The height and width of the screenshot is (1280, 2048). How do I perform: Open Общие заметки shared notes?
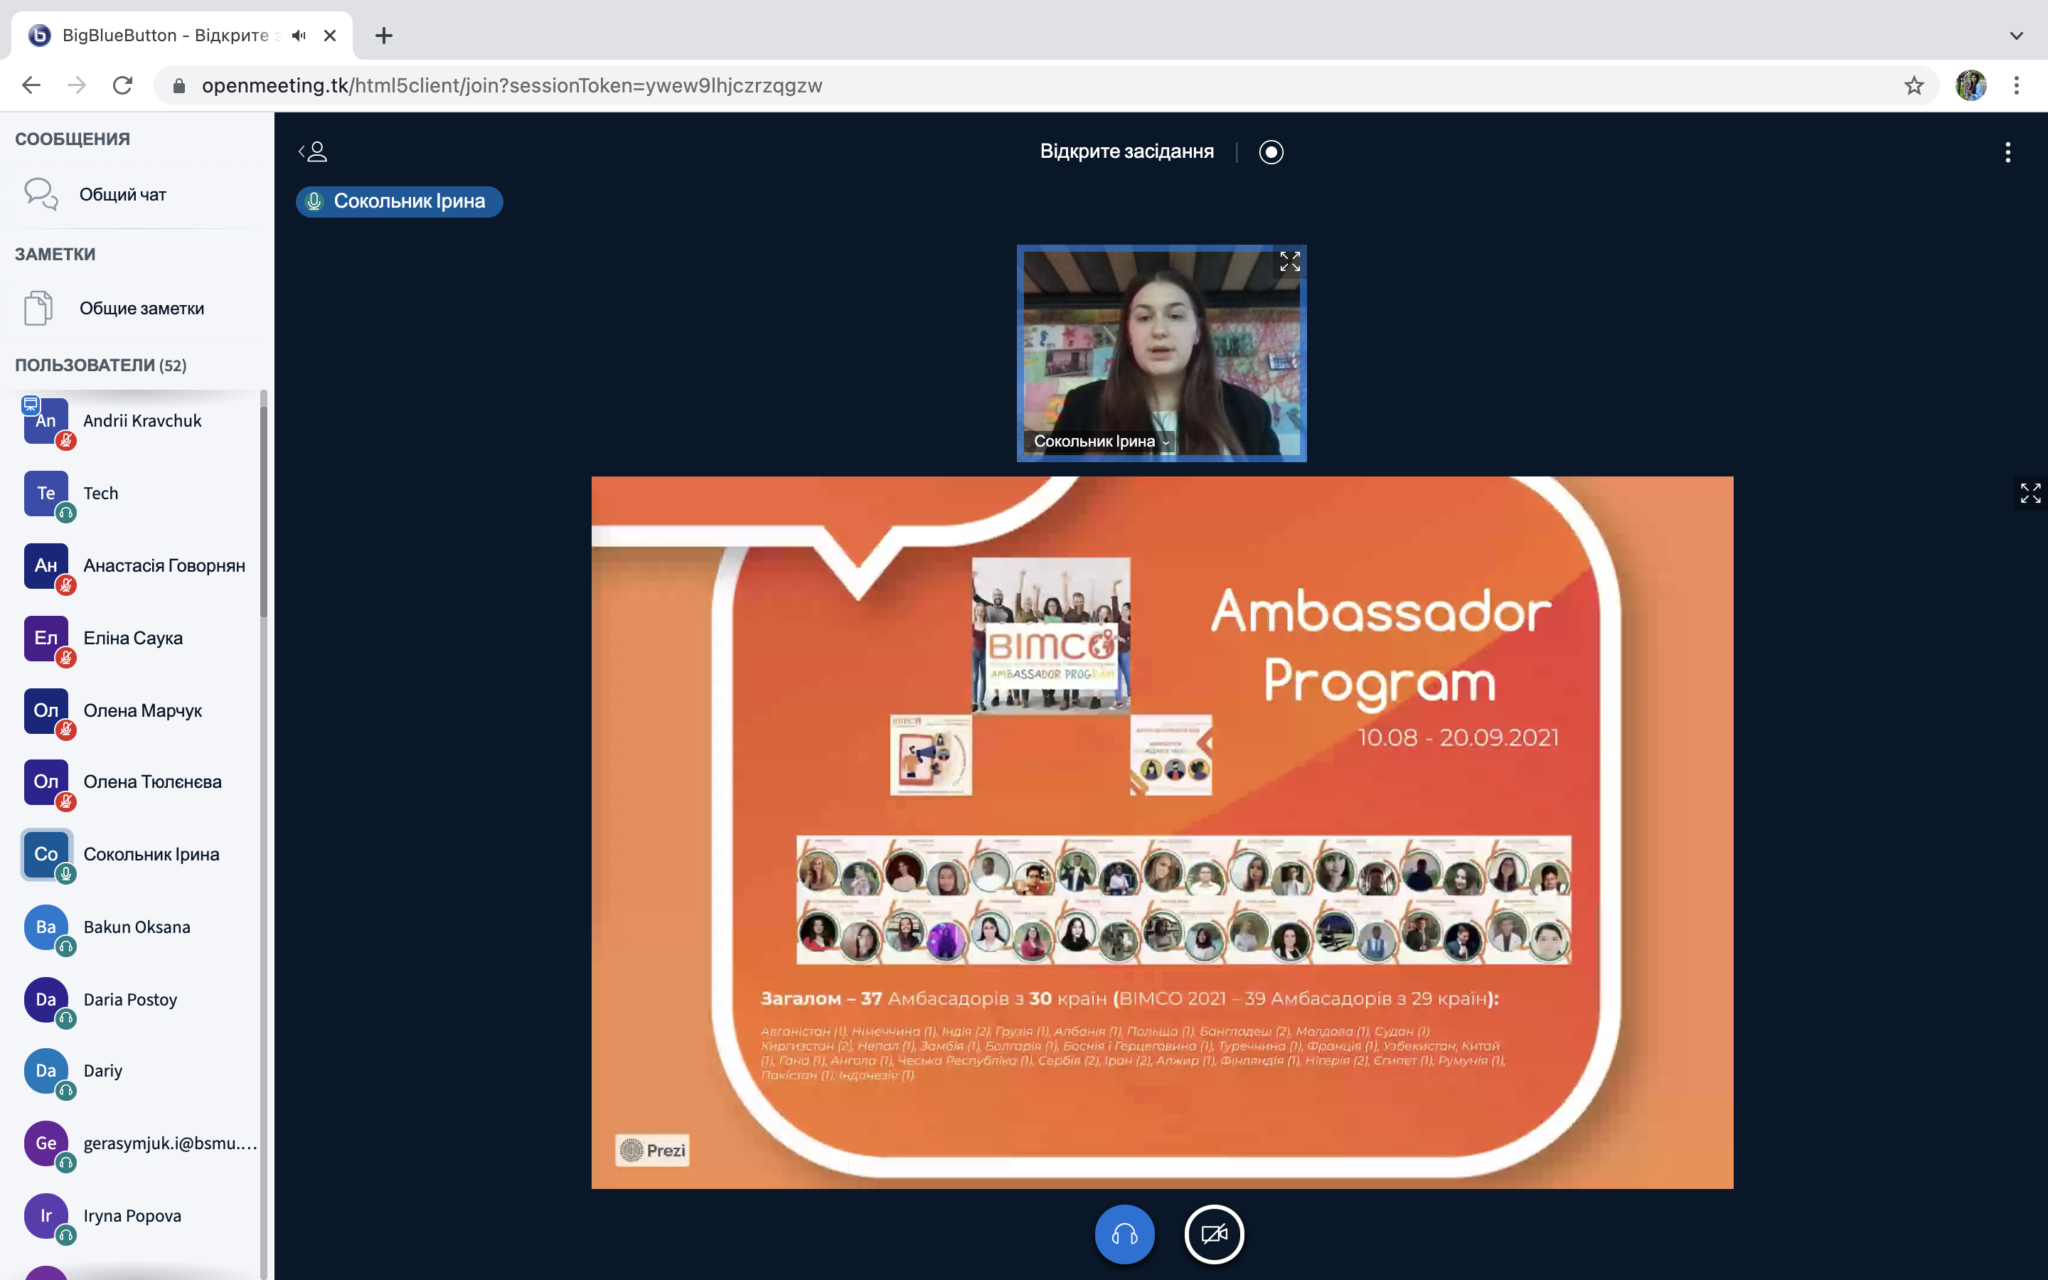141,308
